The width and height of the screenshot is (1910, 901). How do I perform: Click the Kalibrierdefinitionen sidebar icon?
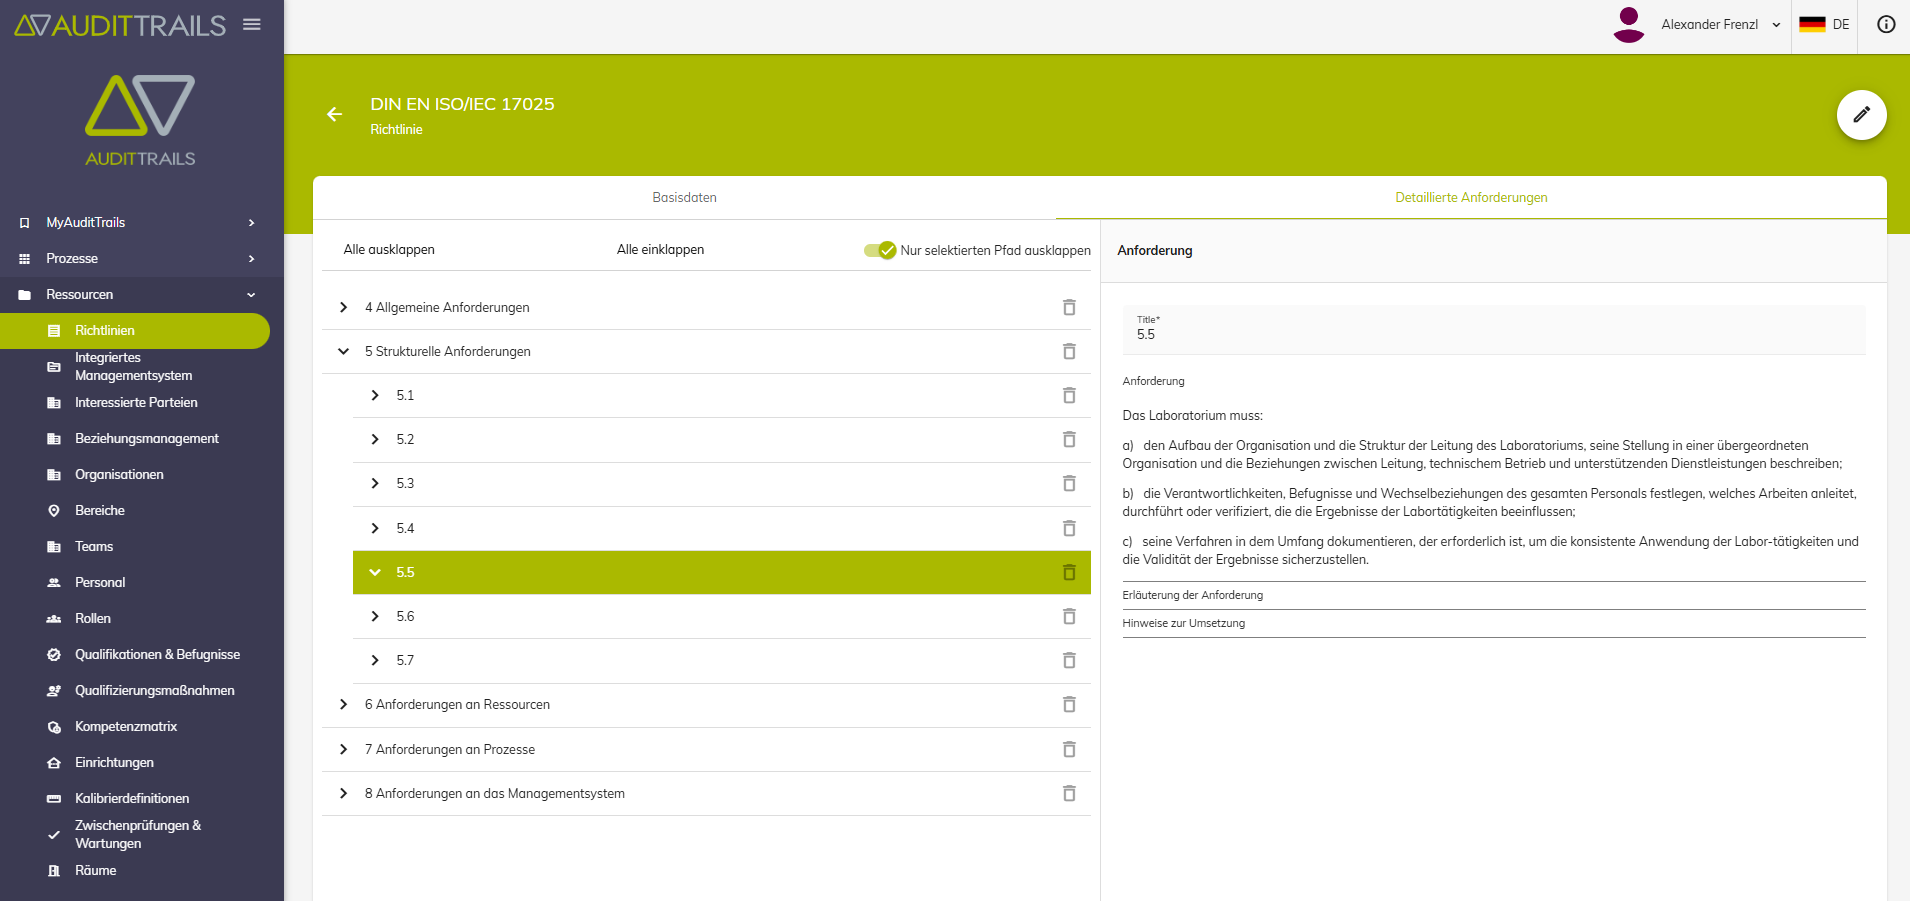pos(54,798)
